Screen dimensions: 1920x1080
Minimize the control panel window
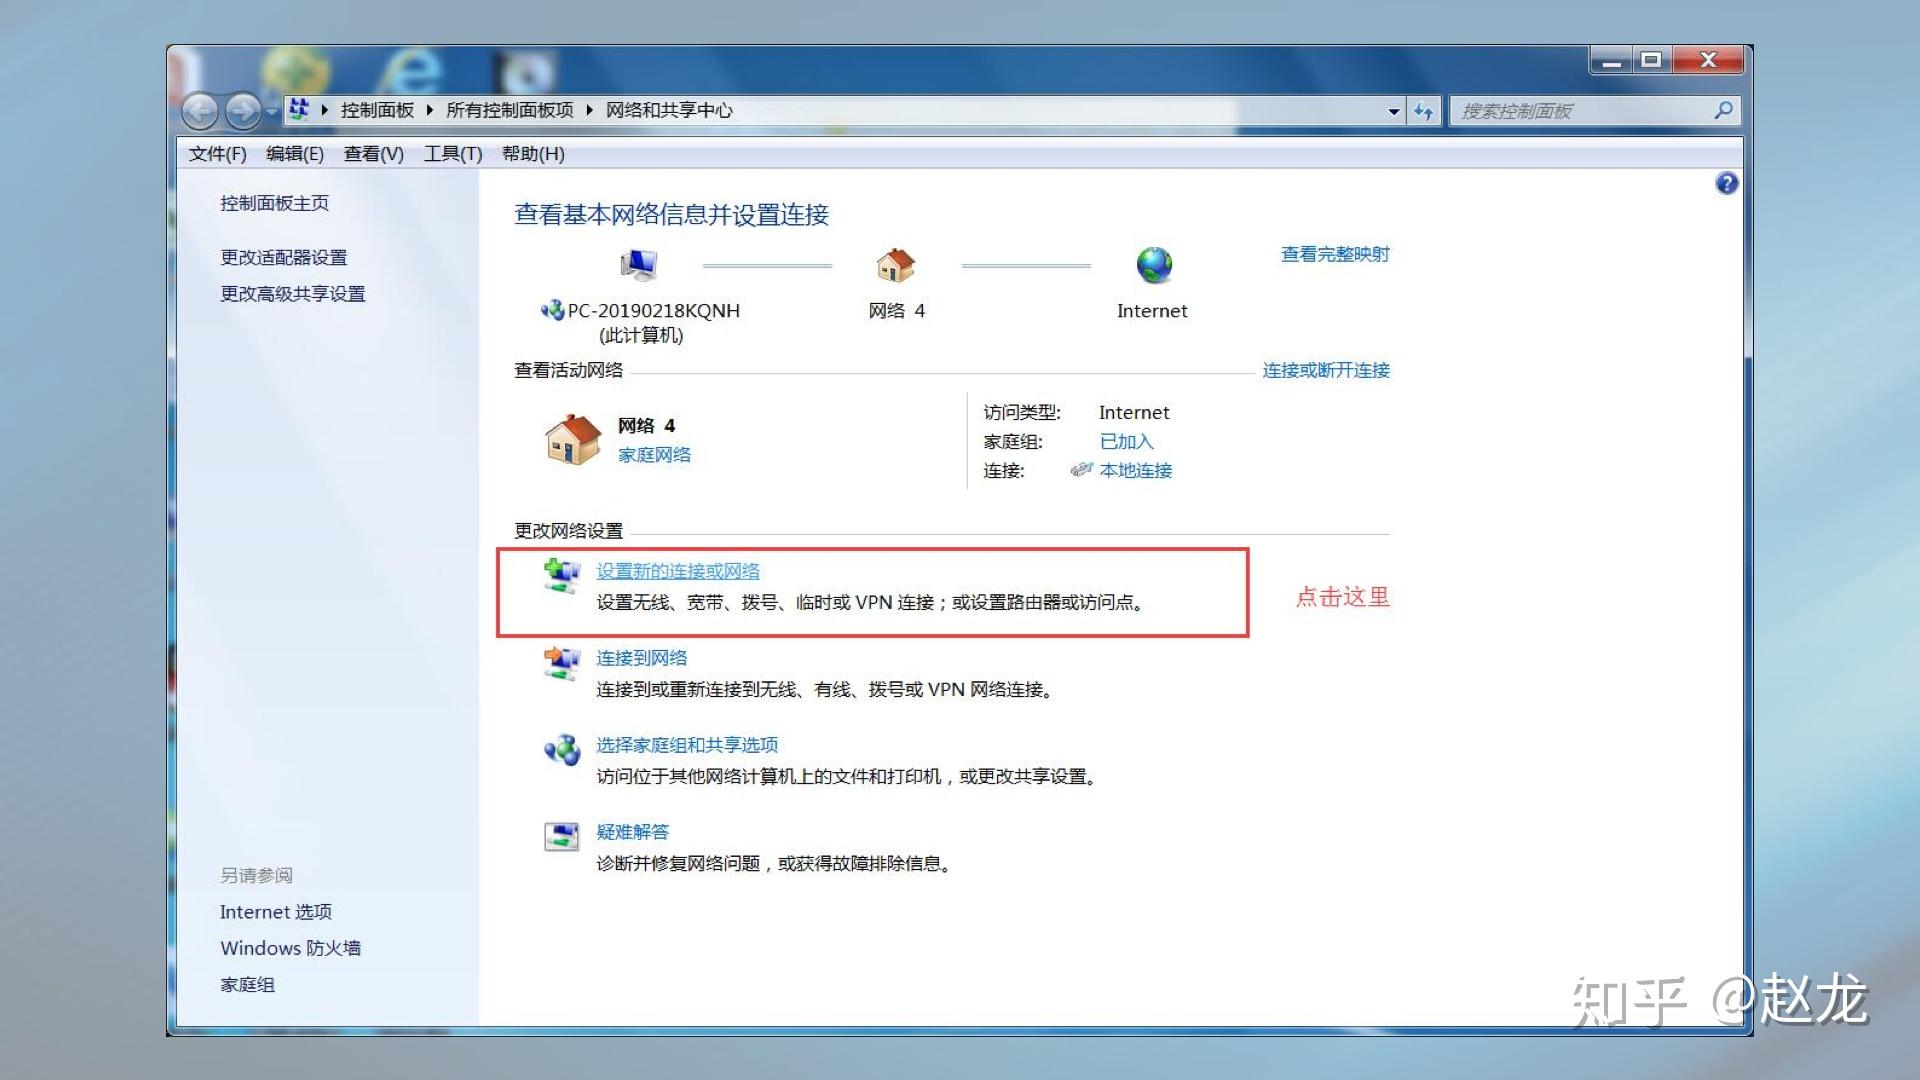(1611, 60)
